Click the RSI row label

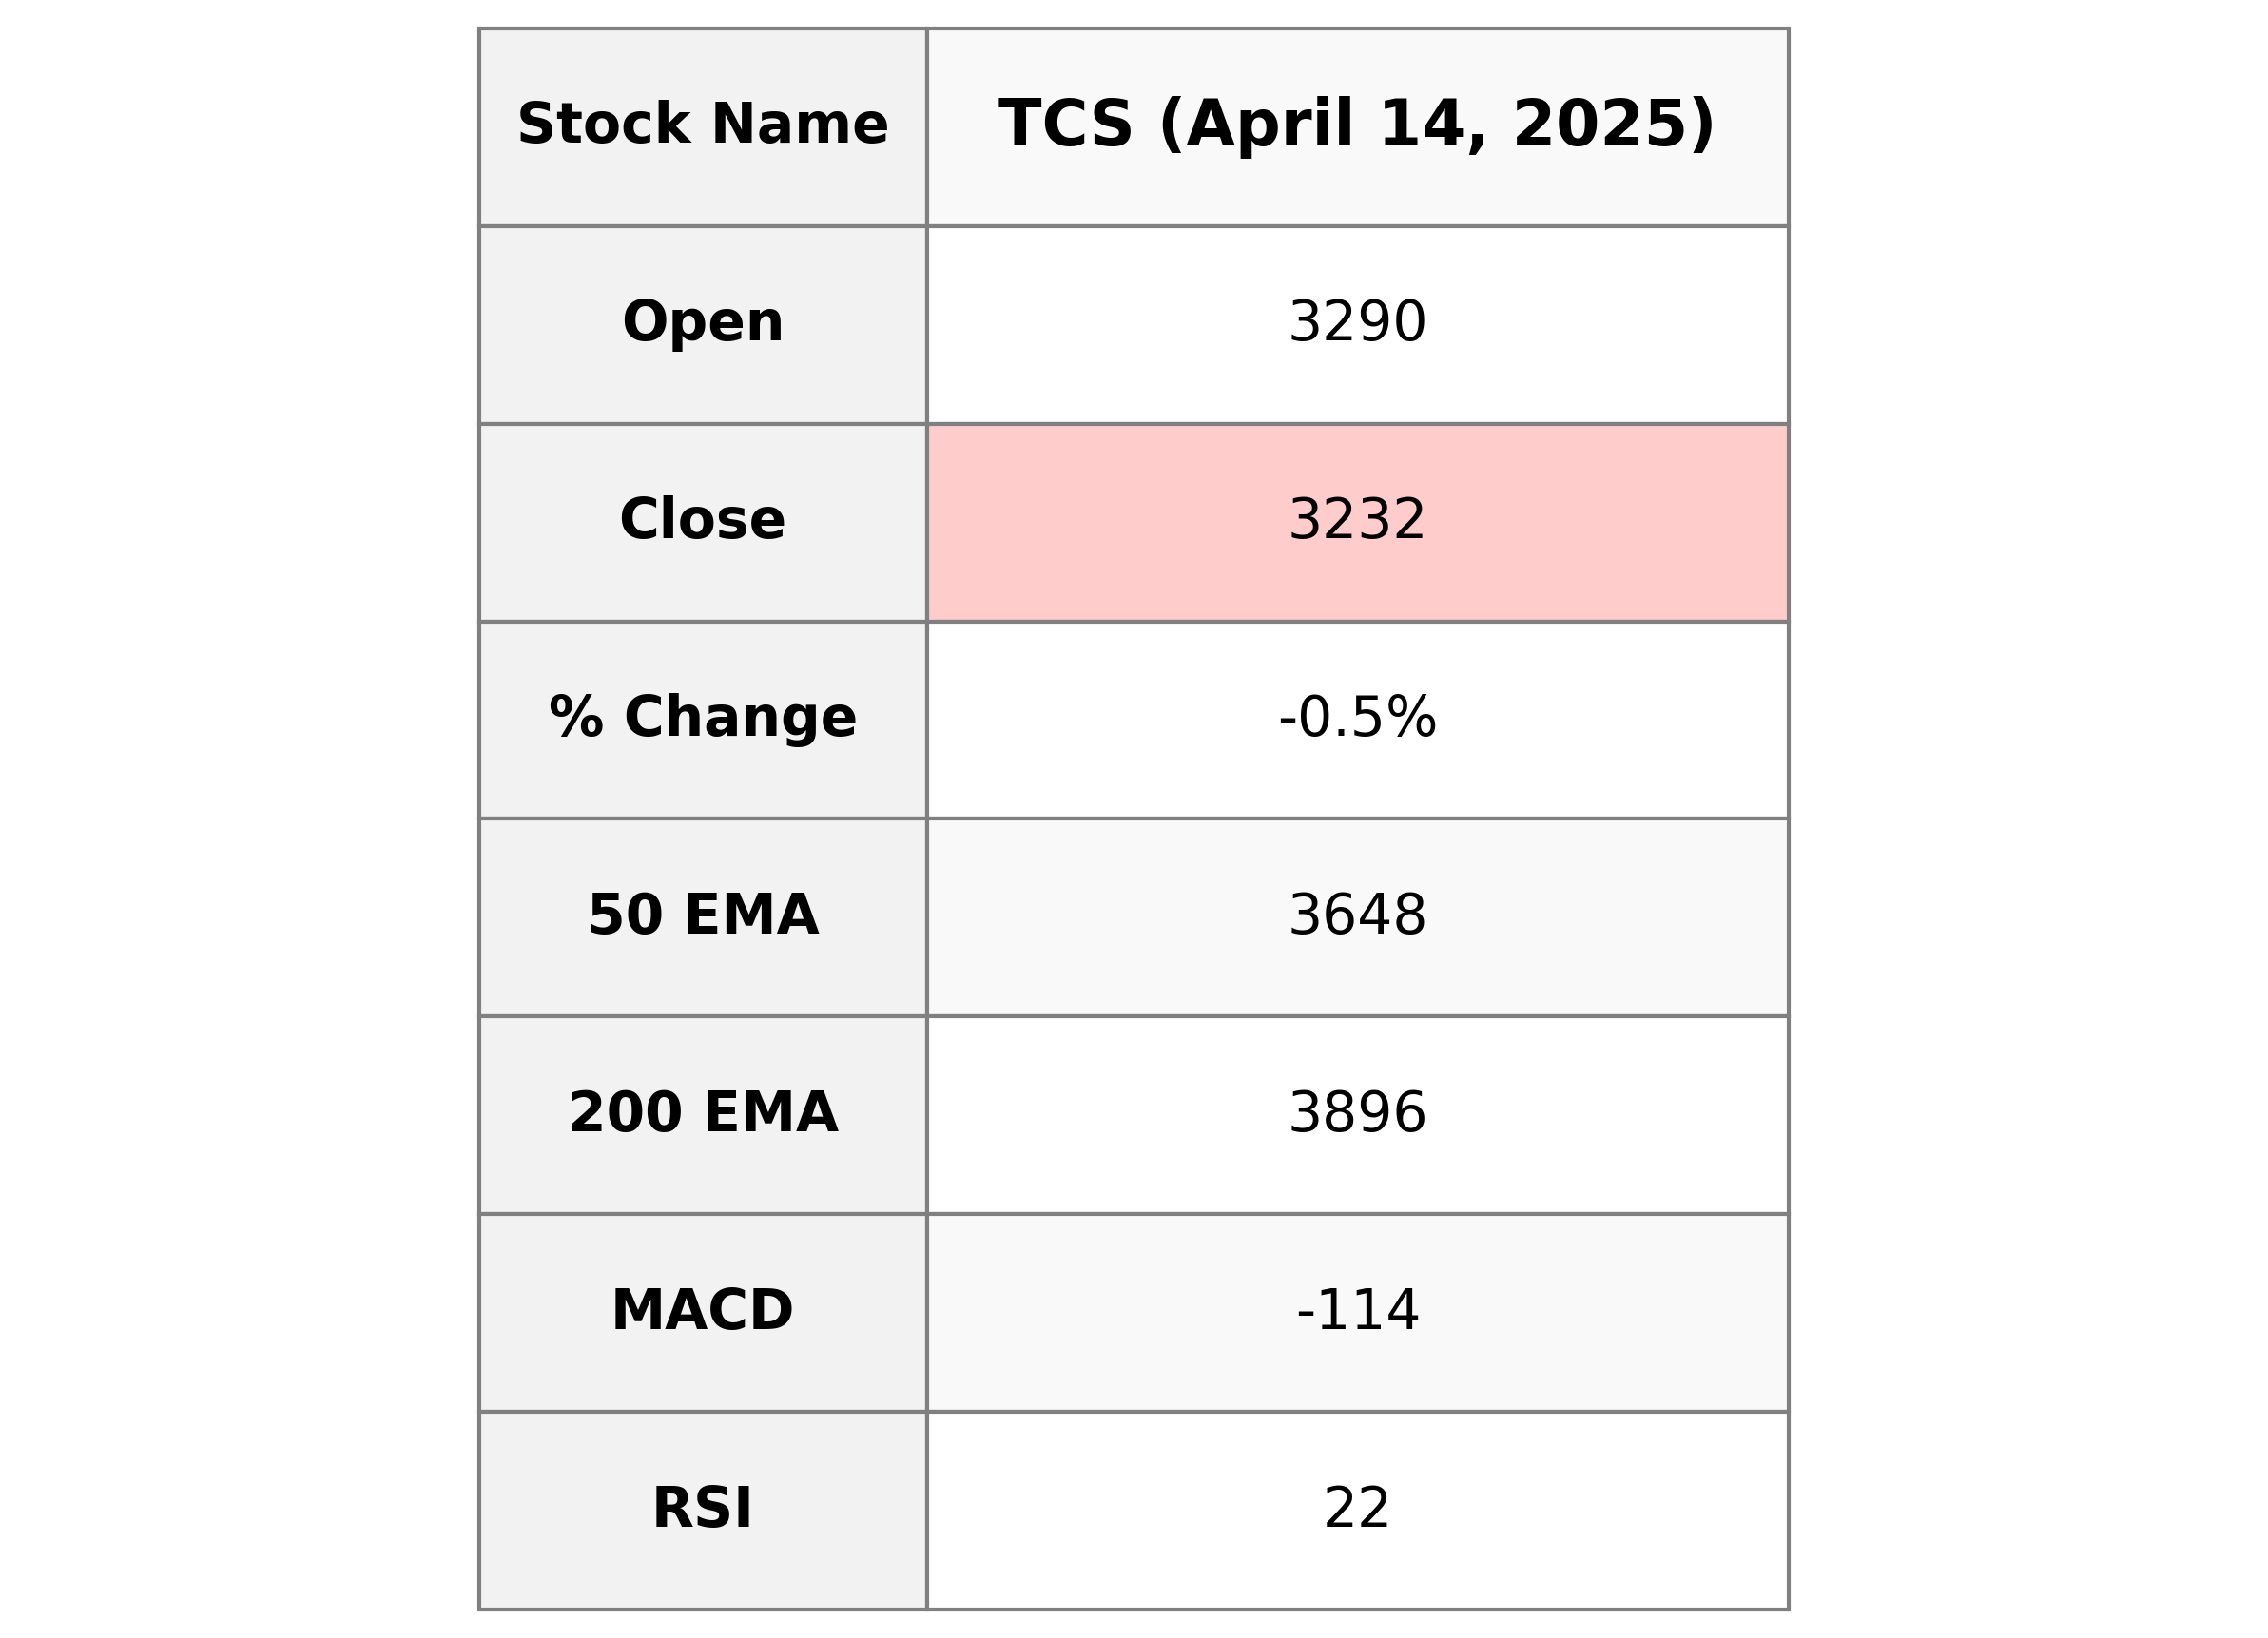point(702,1509)
